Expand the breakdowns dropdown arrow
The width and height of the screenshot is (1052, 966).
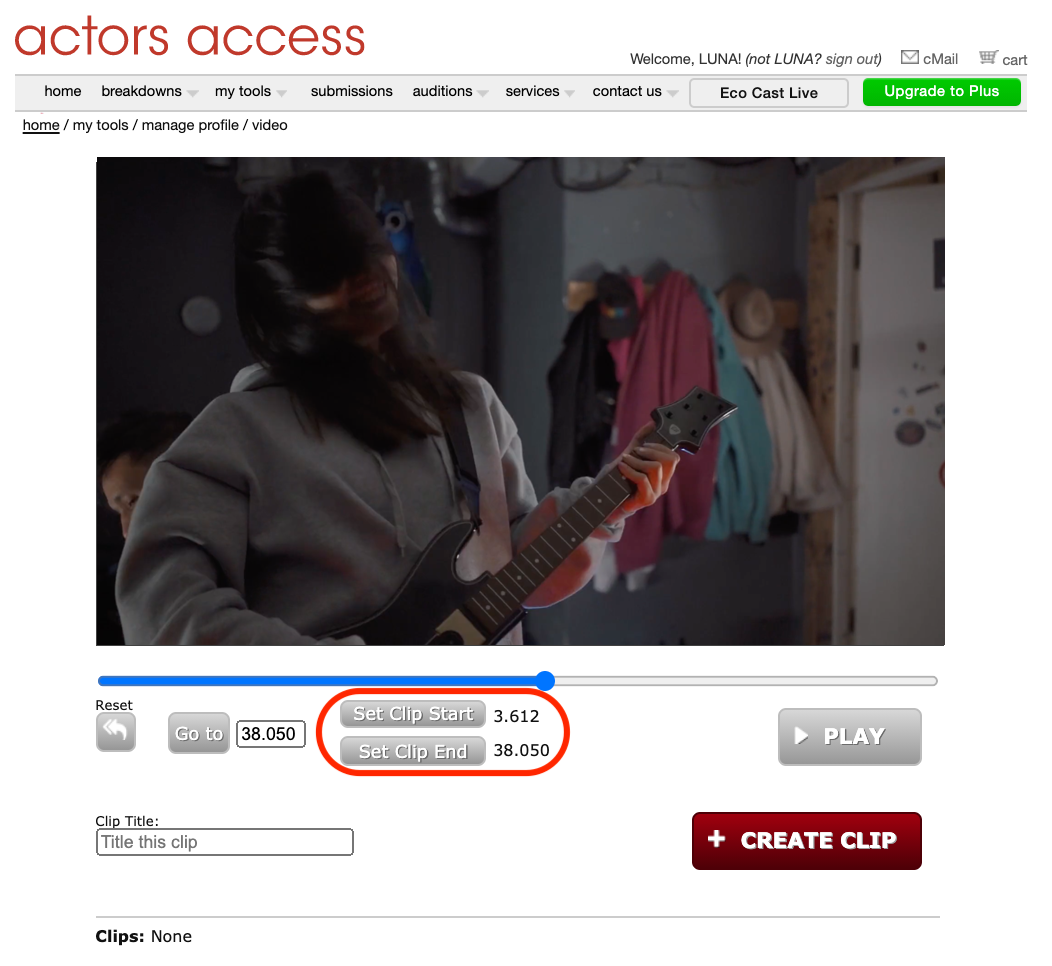(x=193, y=93)
